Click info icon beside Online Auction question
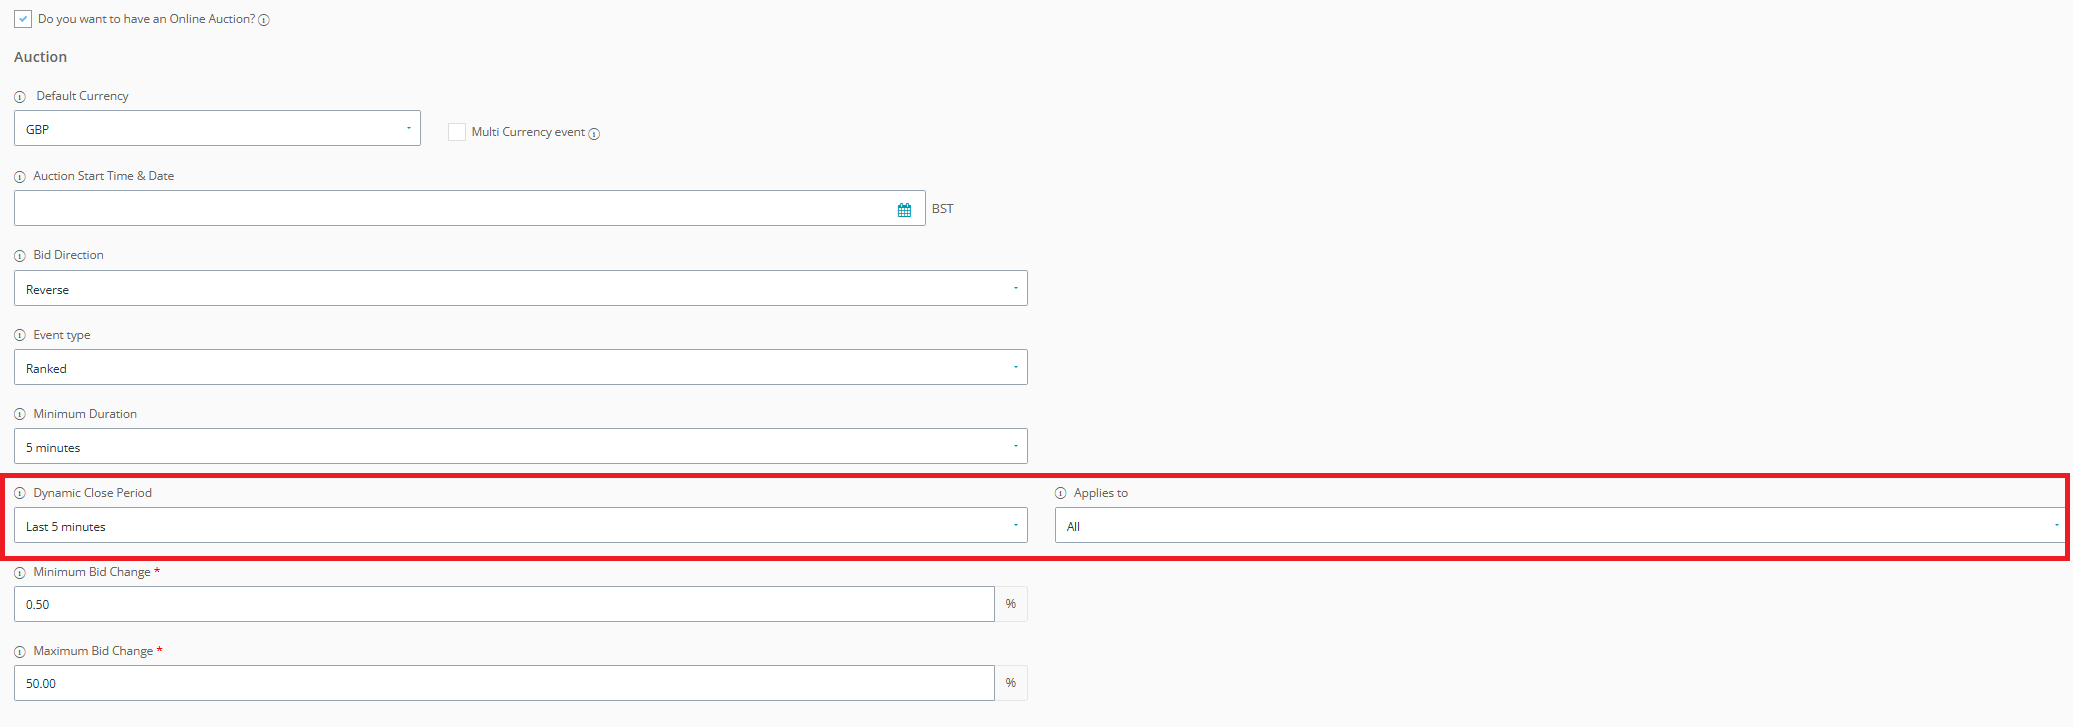Image resolution: width=2073 pixels, height=727 pixels. click(x=264, y=20)
